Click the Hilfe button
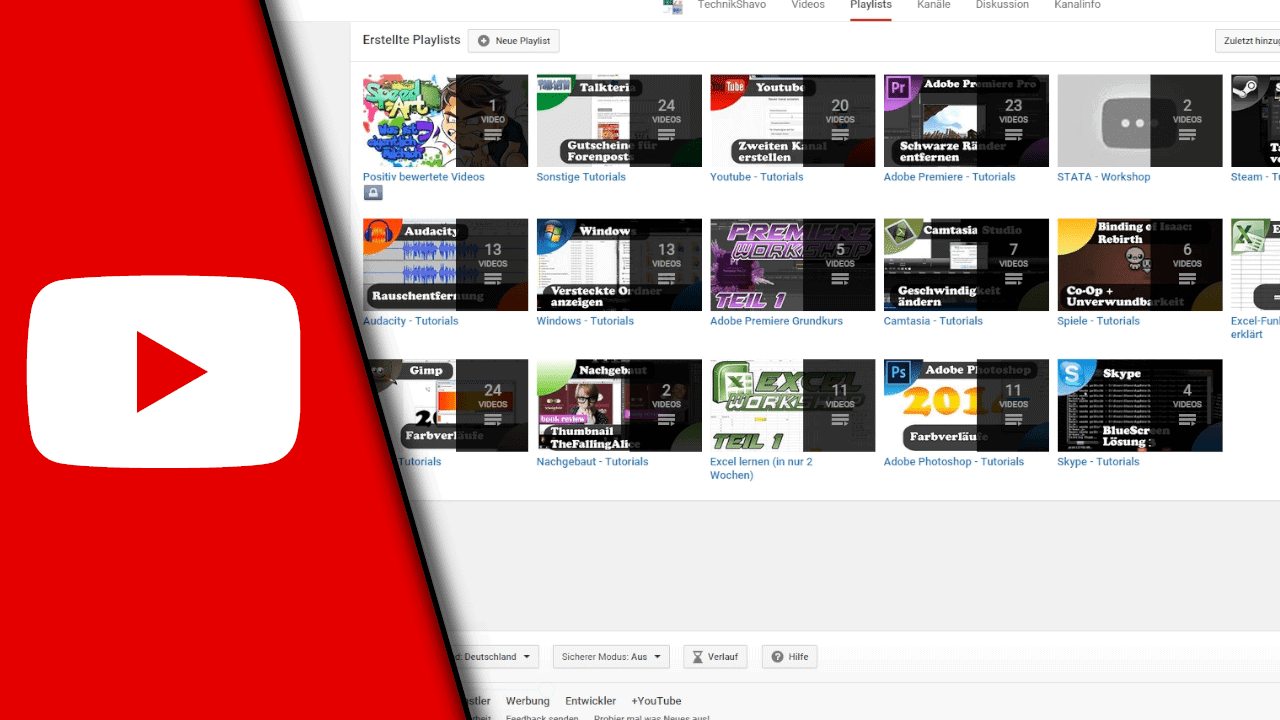This screenshot has height=720, width=1280. pos(790,657)
